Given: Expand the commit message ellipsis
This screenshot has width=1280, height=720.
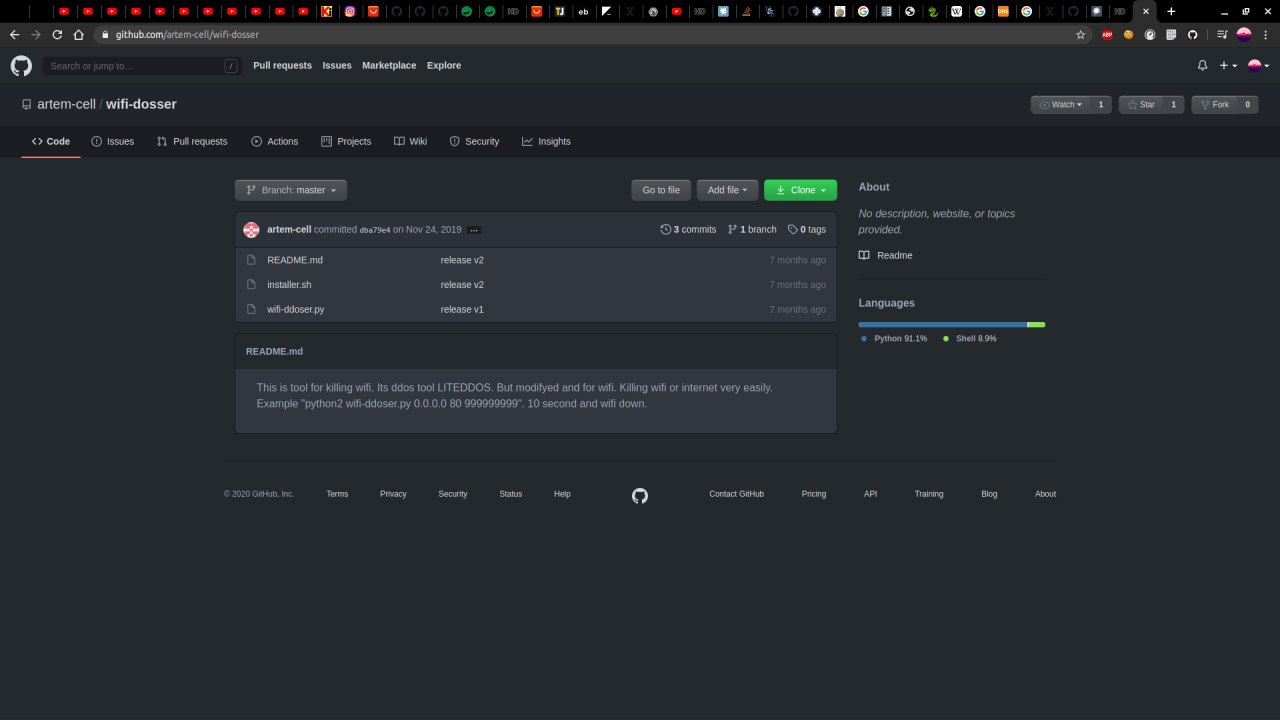Looking at the screenshot, I should 474,230.
